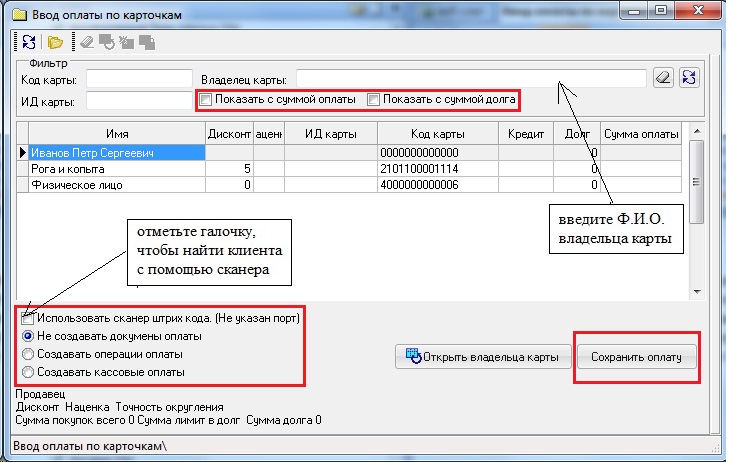Image resolution: width=729 pixels, height=463 pixels.
Task: Click the scroll up arrow of table scrollbar
Action: (x=696, y=132)
